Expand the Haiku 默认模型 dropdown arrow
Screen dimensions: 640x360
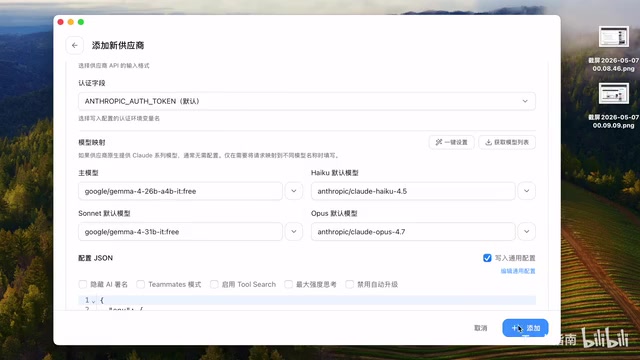coord(527,191)
